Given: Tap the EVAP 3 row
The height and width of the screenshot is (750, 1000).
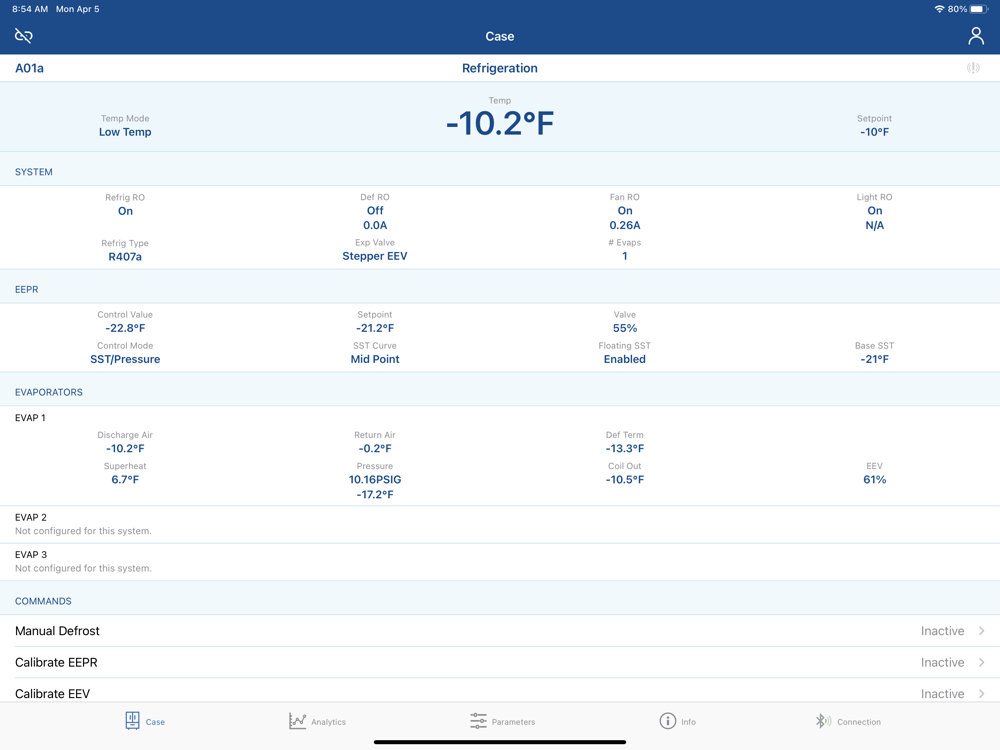Looking at the screenshot, I should click(x=500, y=562).
